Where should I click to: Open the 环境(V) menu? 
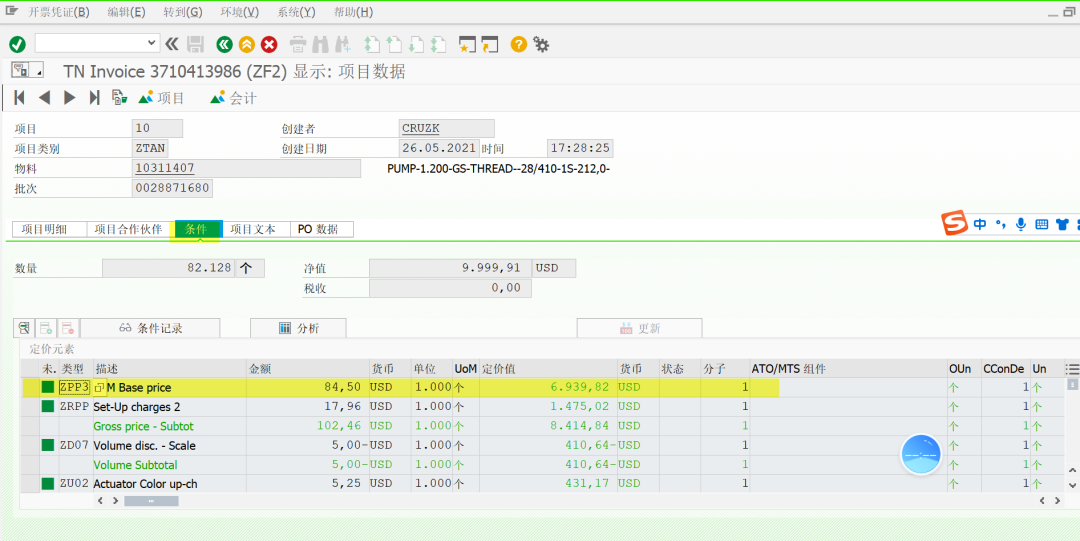[x=240, y=12]
